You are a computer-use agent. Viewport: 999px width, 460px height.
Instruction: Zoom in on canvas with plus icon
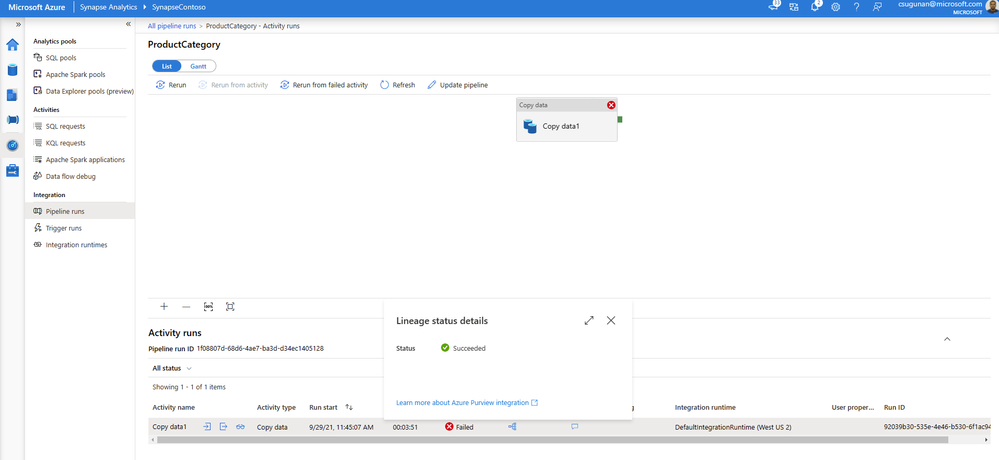point(164,306)
